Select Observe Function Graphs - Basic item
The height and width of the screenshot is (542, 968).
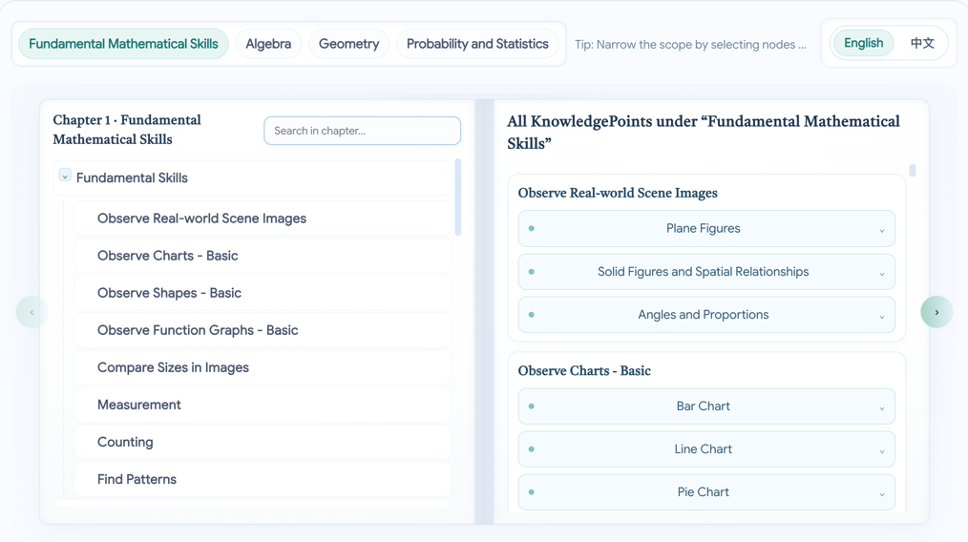tap(263, 330)
